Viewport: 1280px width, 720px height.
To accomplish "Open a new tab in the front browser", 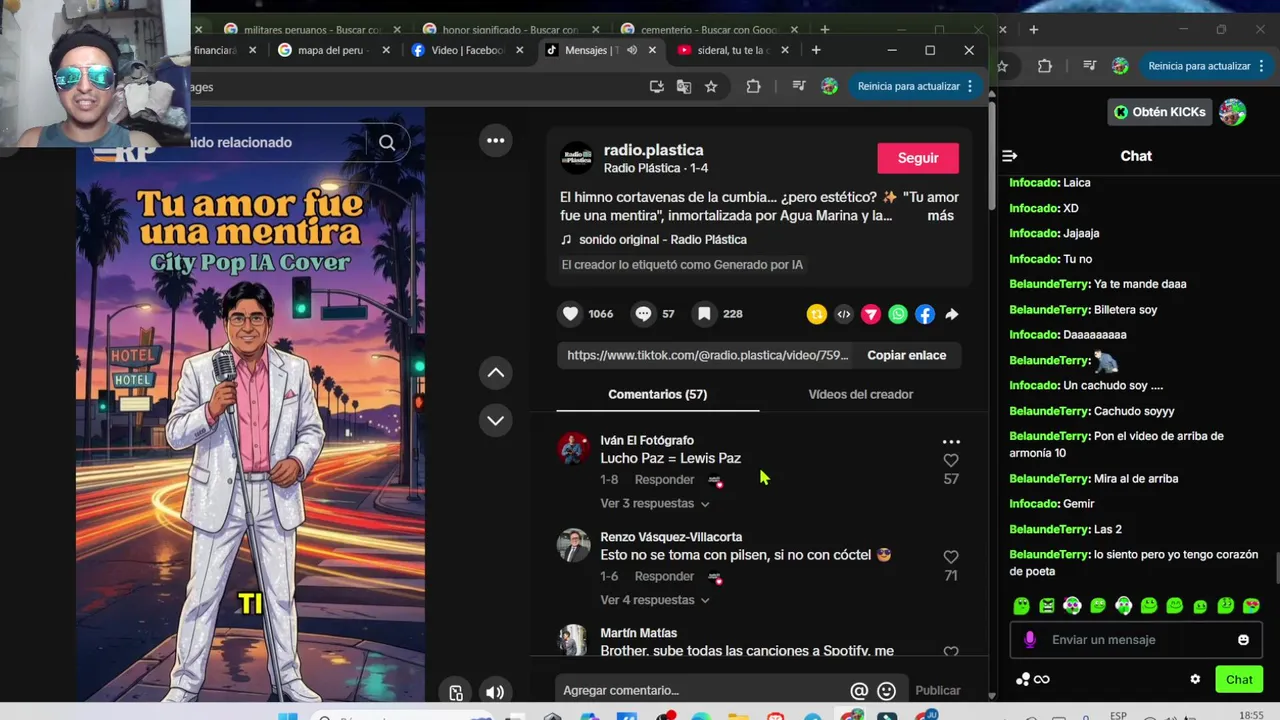I will coord(816,50).
